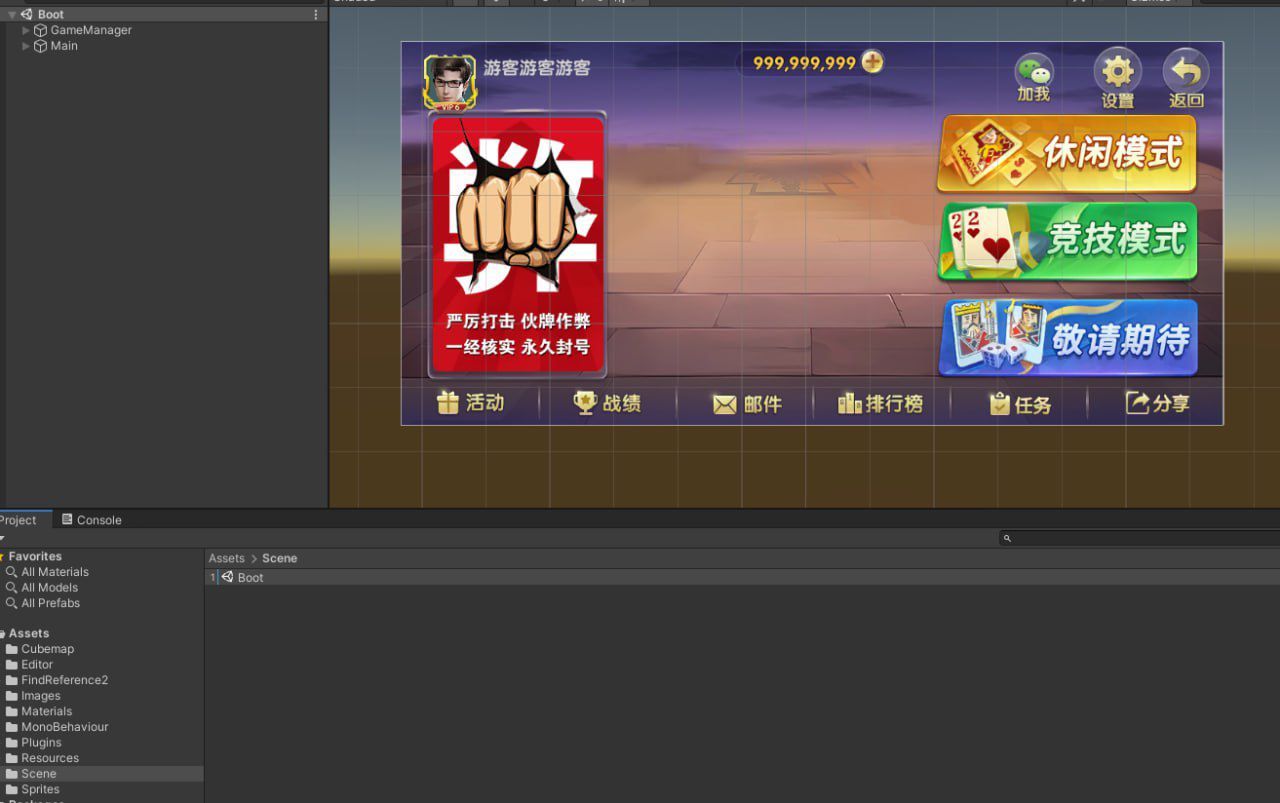Expand the Main object in Hierarchy
1280x803 pixels.
(x=26, y=46)
